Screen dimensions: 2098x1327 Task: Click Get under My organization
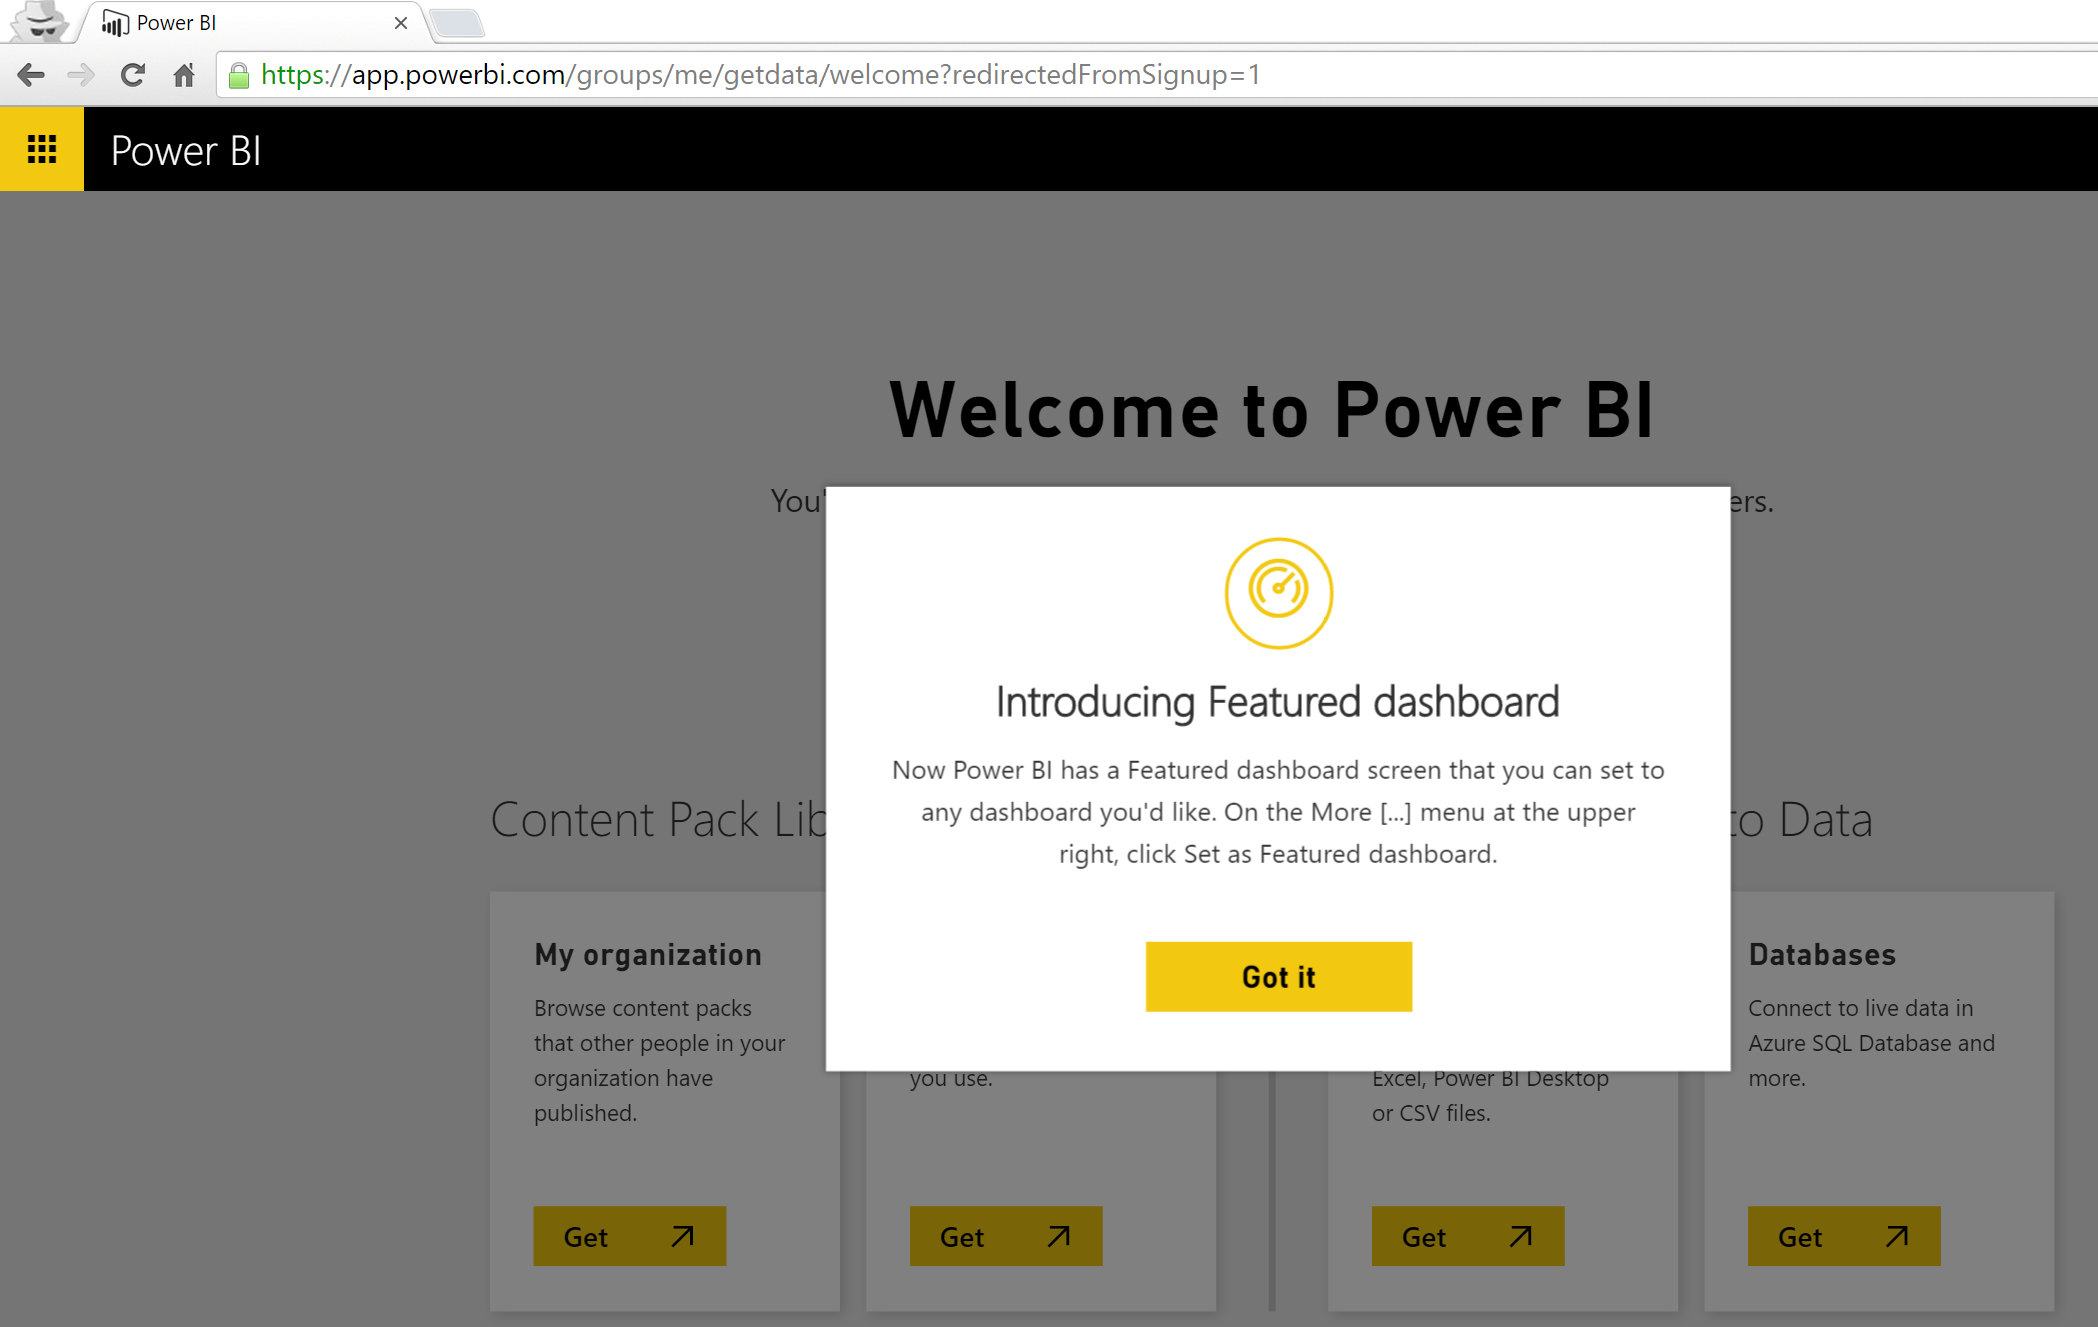(629, 1236)
